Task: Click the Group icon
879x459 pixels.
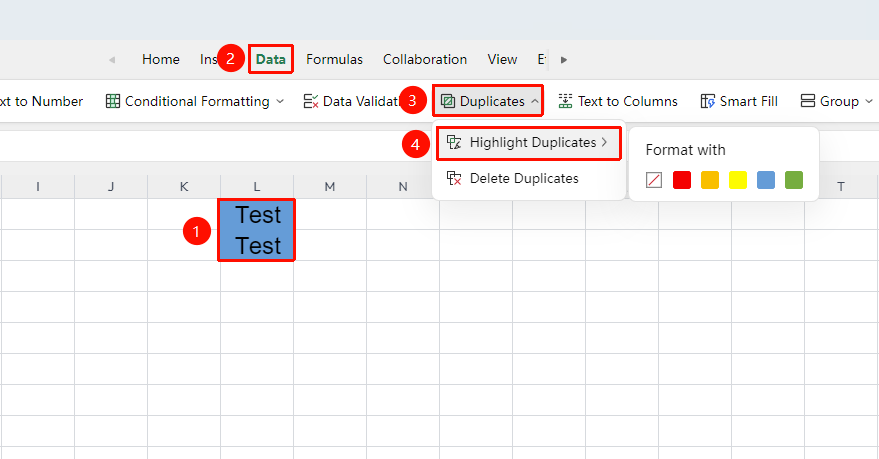Action: [x=808, y=101]
